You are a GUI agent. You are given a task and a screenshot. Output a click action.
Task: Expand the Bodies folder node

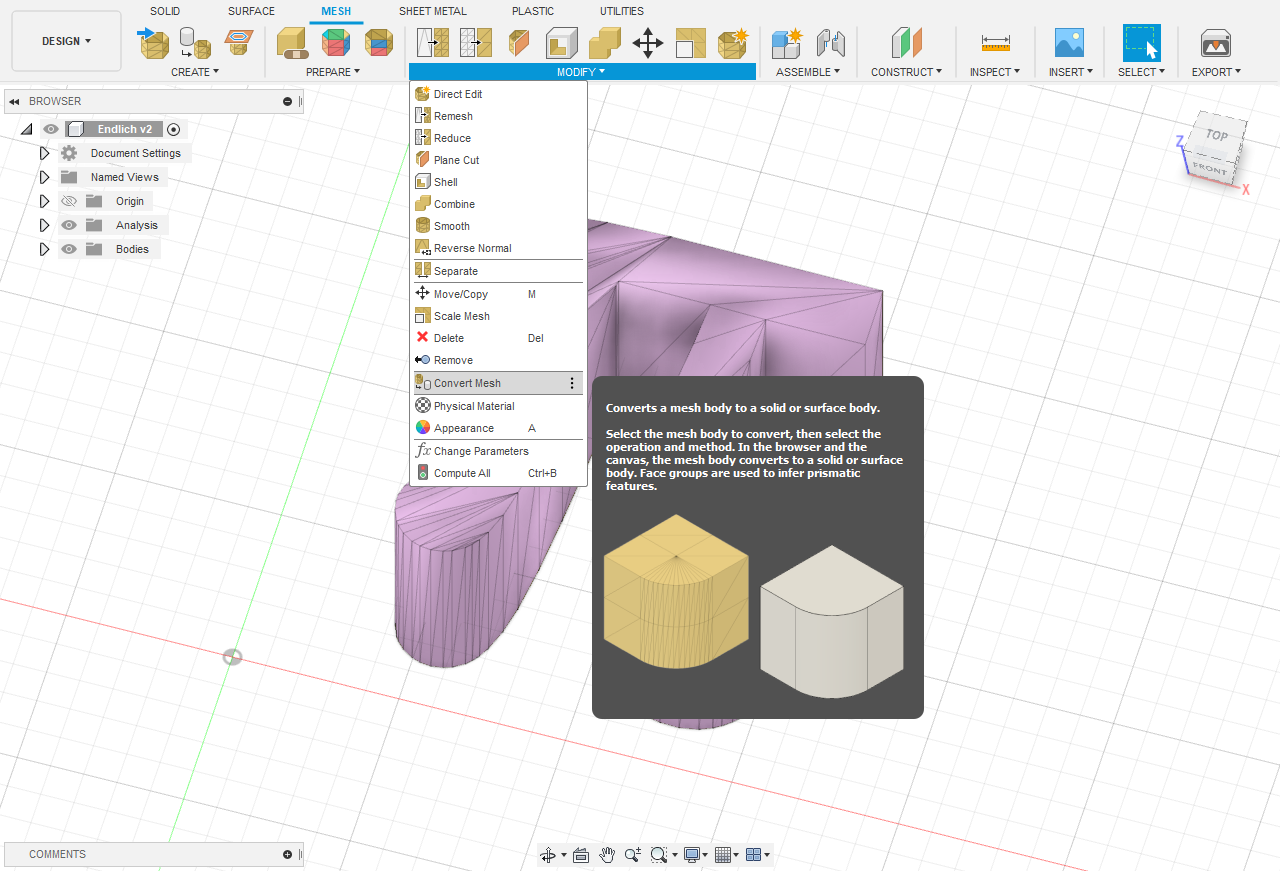44,249
